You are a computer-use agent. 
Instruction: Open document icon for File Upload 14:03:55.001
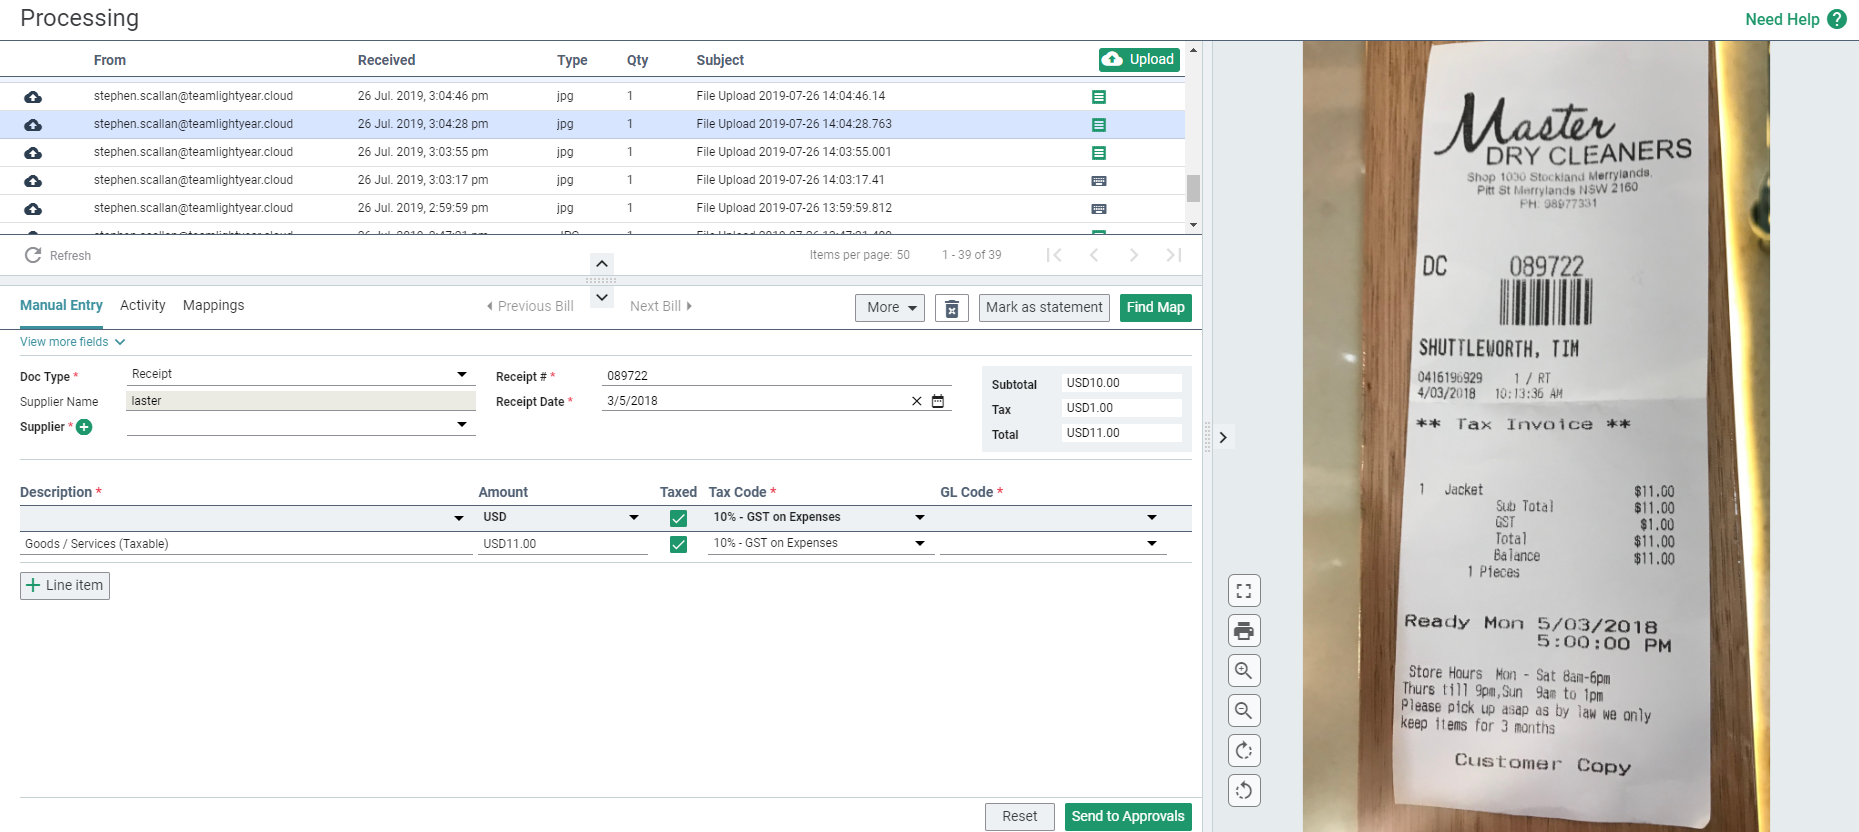pos(1099,153)
